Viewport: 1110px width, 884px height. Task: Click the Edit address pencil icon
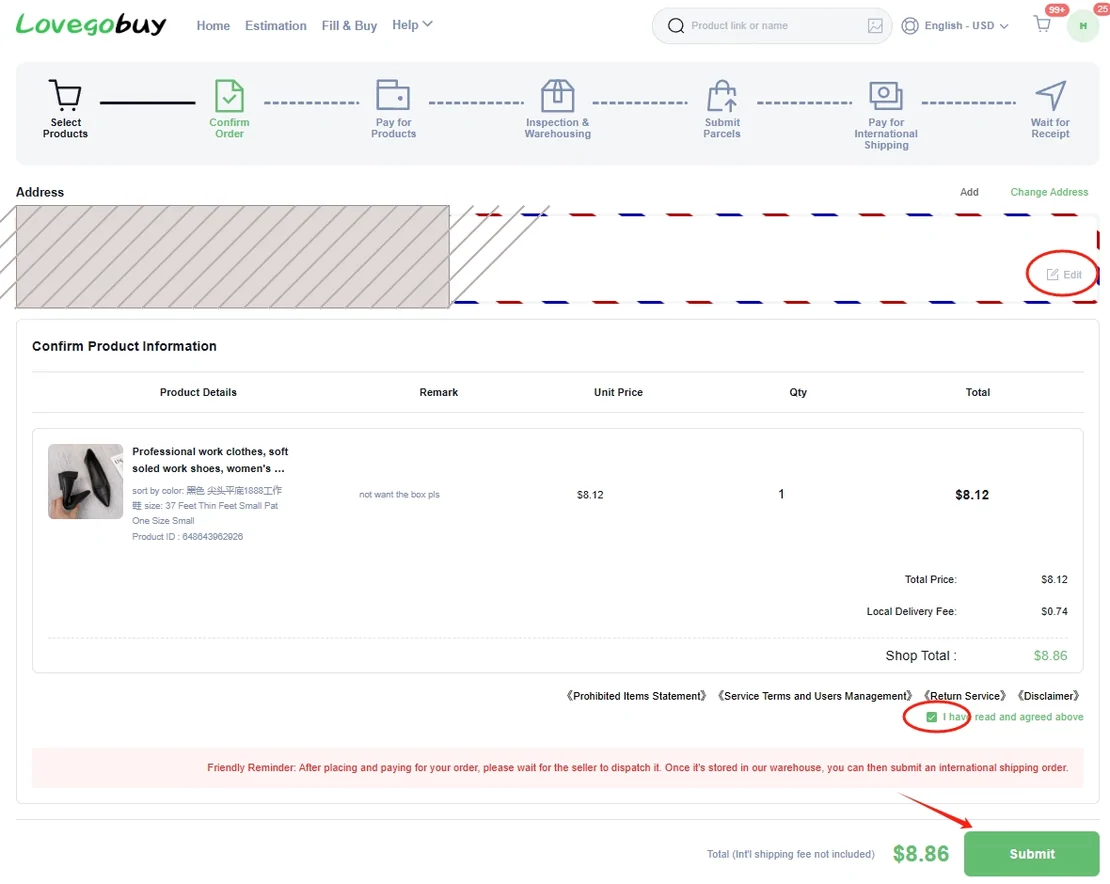(x=1053, y=275)
